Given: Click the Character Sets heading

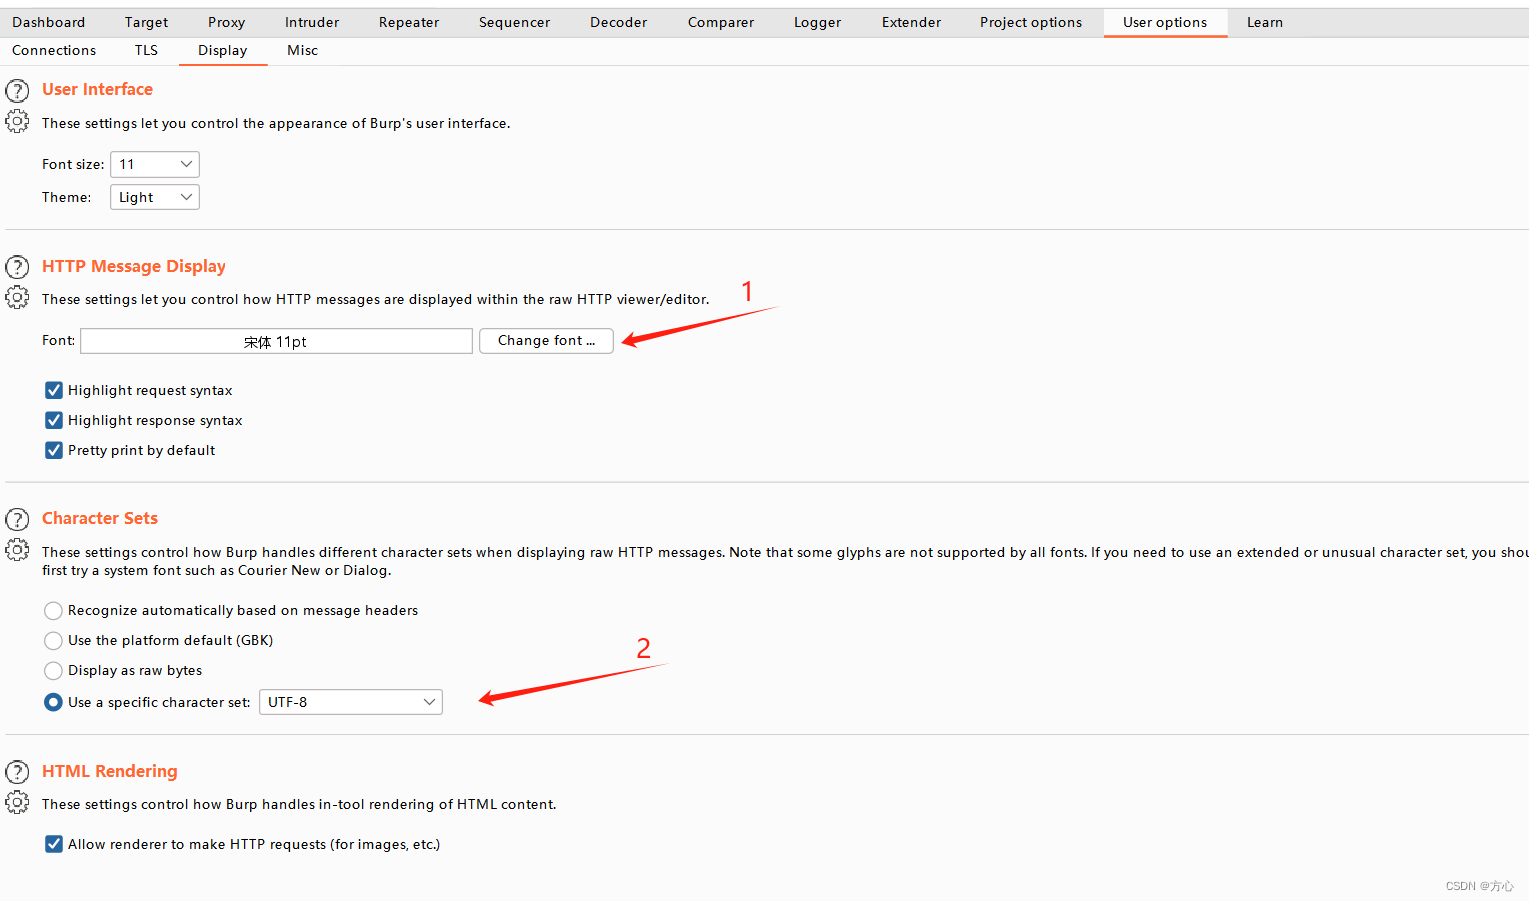Looking at the screenshot, I should 100,518.
